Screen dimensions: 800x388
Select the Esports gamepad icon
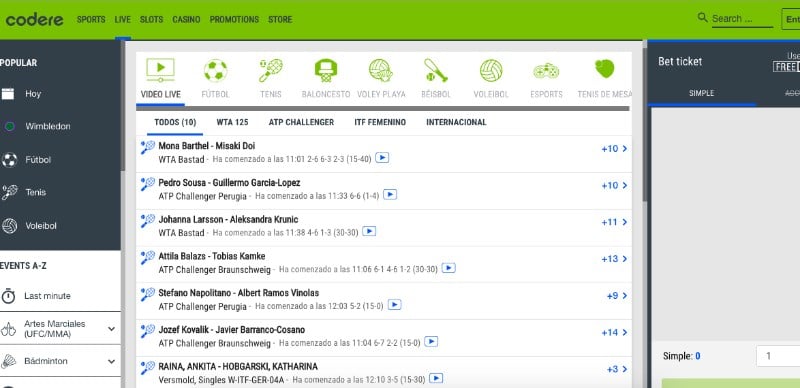546,70
